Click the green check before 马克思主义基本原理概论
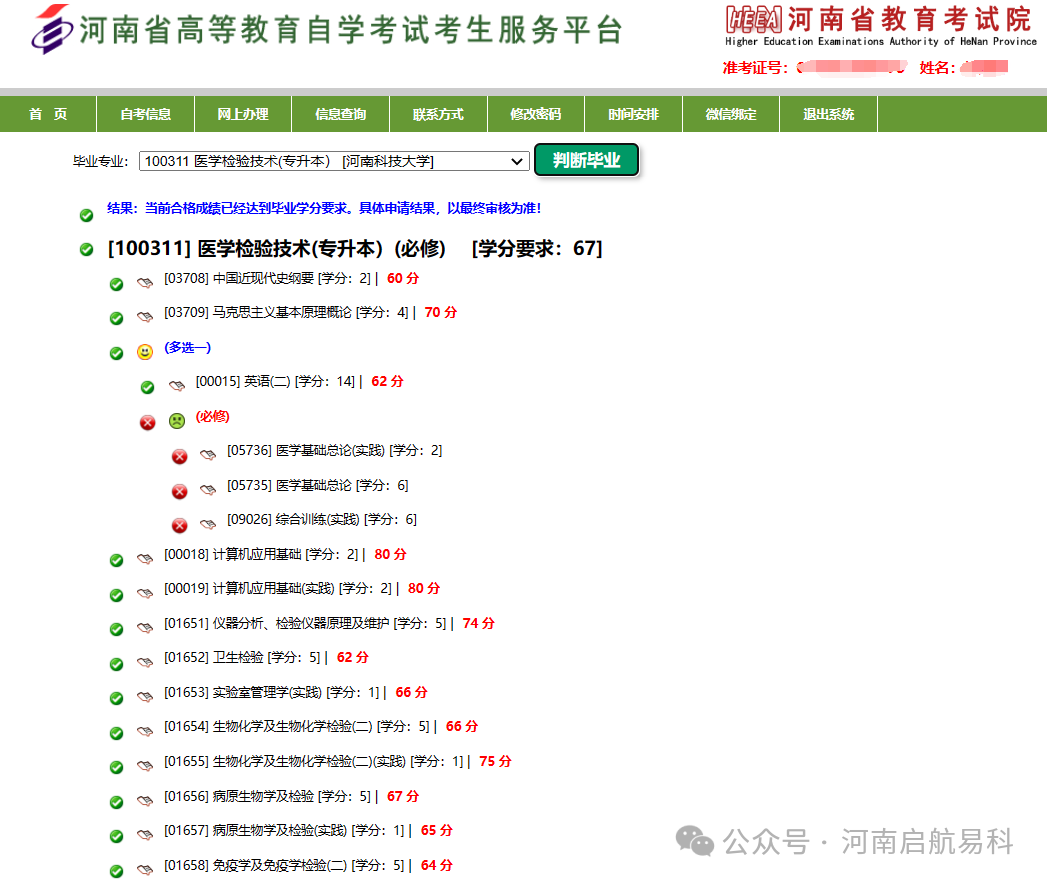1047x884 pixels. pyautogui.click(x=116, y=318)
